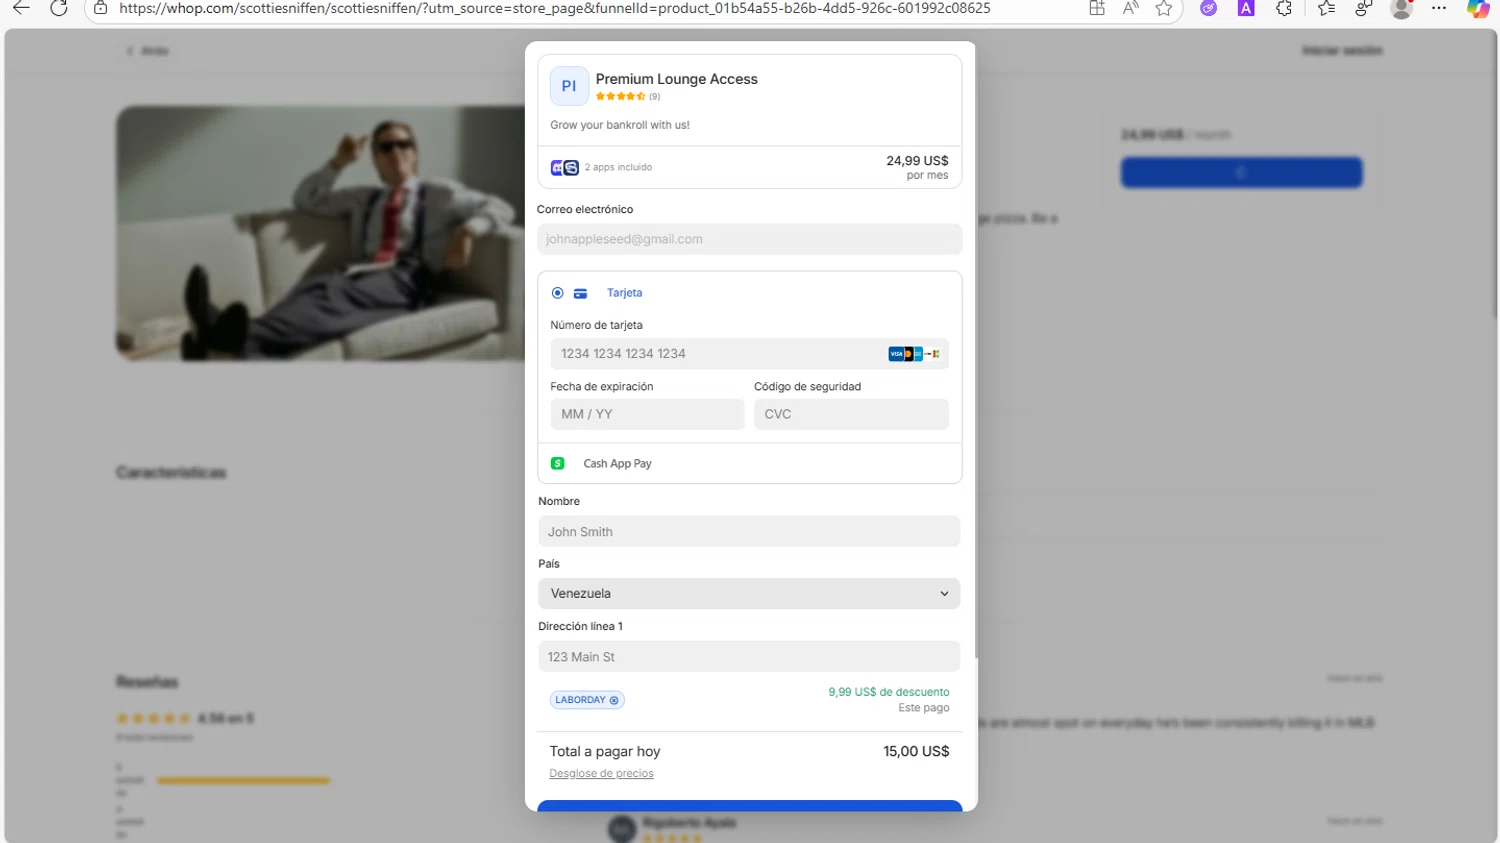1500x843 pixels.
Task: Click the 24,99 US$ por mes price
Action: coord(917,167)
